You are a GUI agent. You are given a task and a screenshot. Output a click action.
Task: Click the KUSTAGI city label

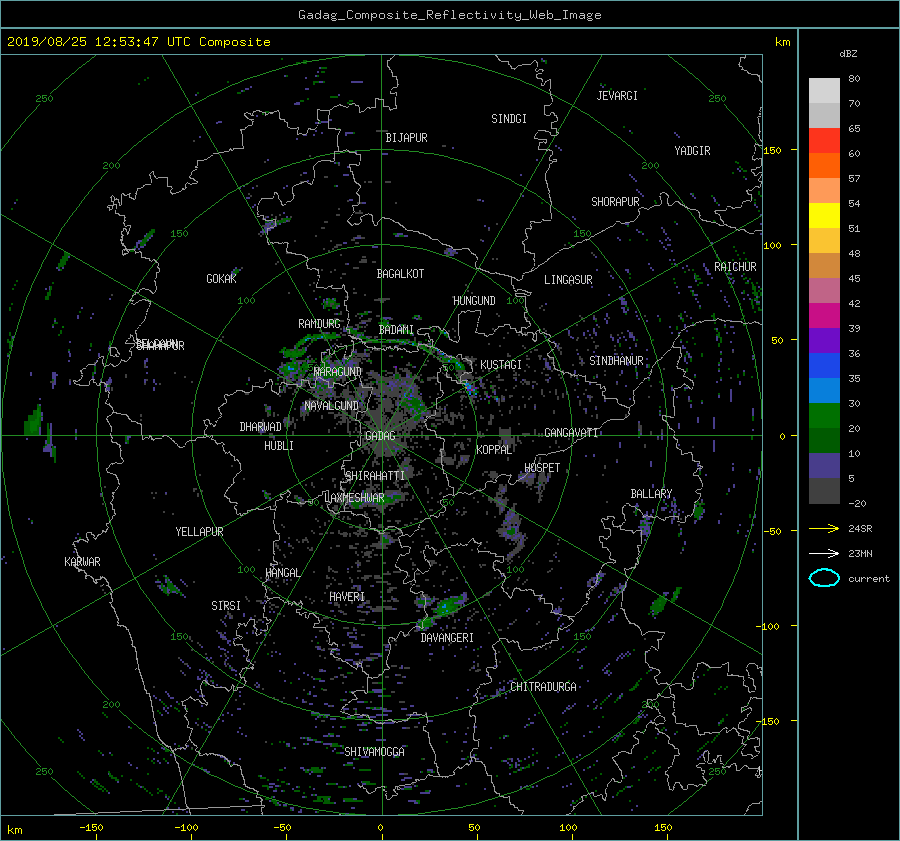pyautogui.click(x=501, y=365)
